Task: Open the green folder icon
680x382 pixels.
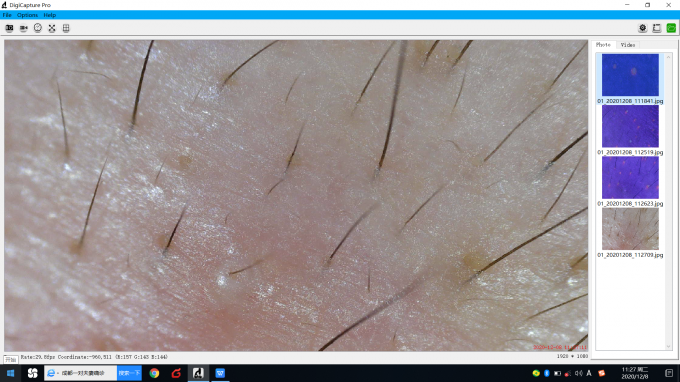Action: pos(671,28)
